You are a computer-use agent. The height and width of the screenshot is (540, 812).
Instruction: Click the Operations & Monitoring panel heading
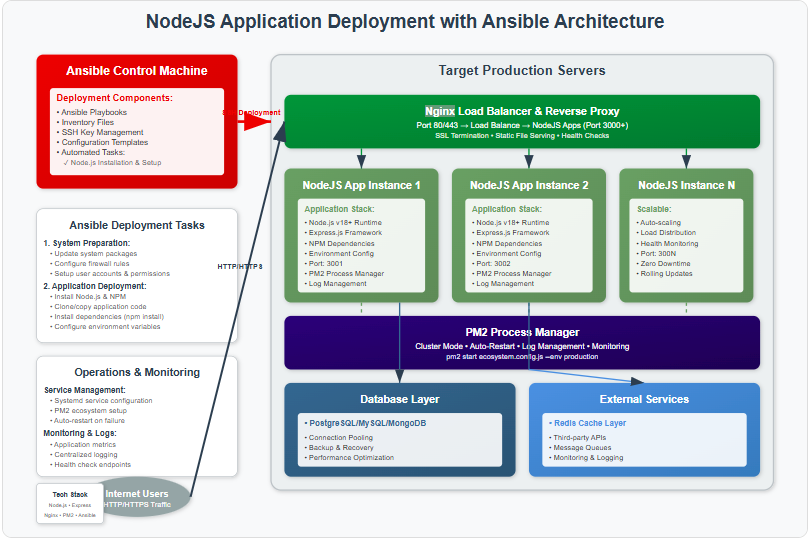(137, 372)
